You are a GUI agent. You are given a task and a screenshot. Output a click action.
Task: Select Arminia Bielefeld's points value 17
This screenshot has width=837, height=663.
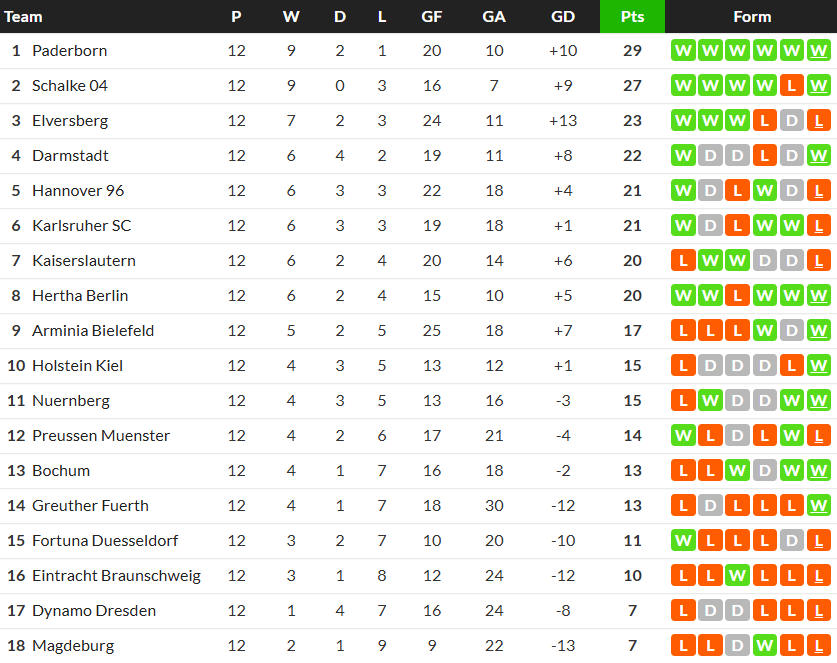[632, 331]
